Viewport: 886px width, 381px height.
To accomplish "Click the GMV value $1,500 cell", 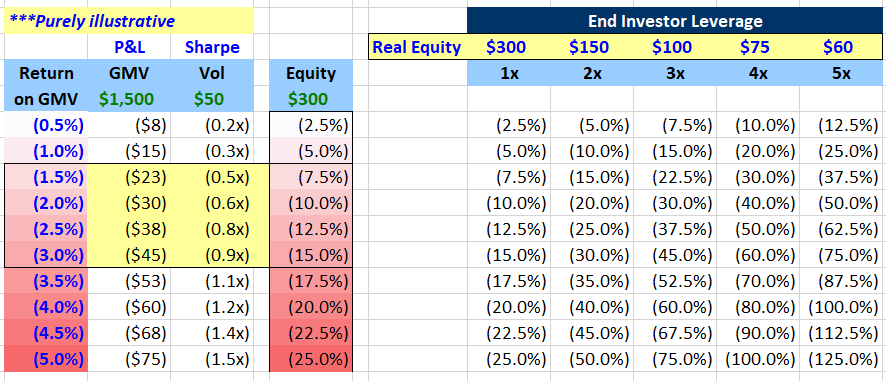I will [x=129, y=99].
